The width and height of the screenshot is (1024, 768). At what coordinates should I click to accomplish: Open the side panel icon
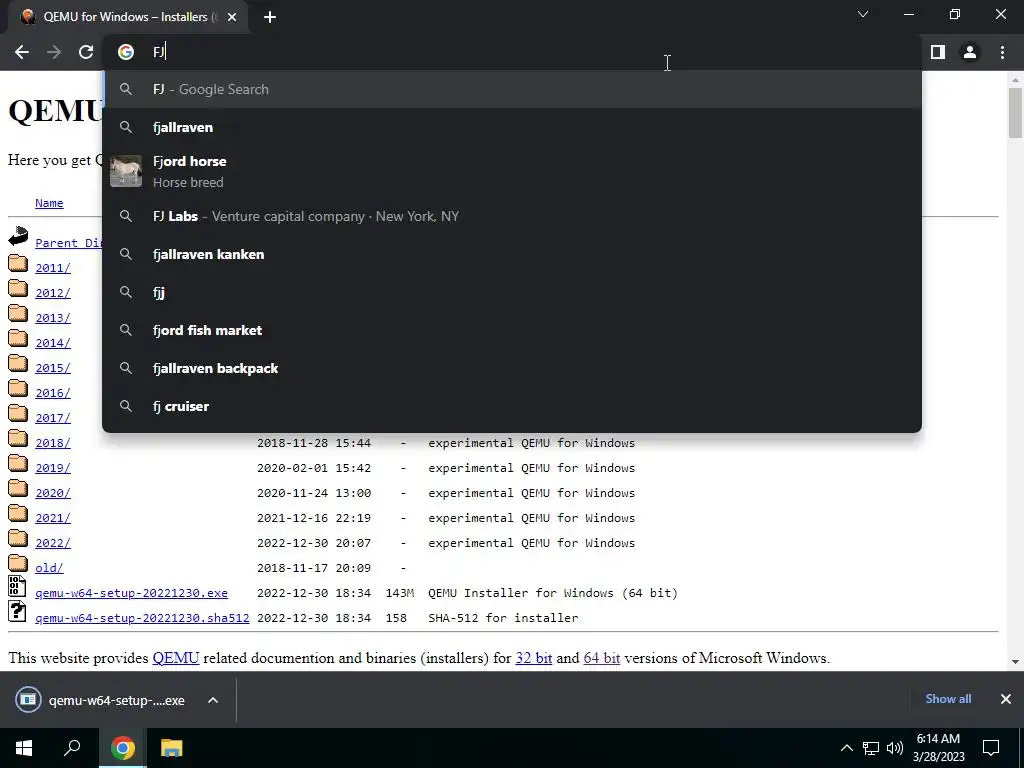pos(938,52)
